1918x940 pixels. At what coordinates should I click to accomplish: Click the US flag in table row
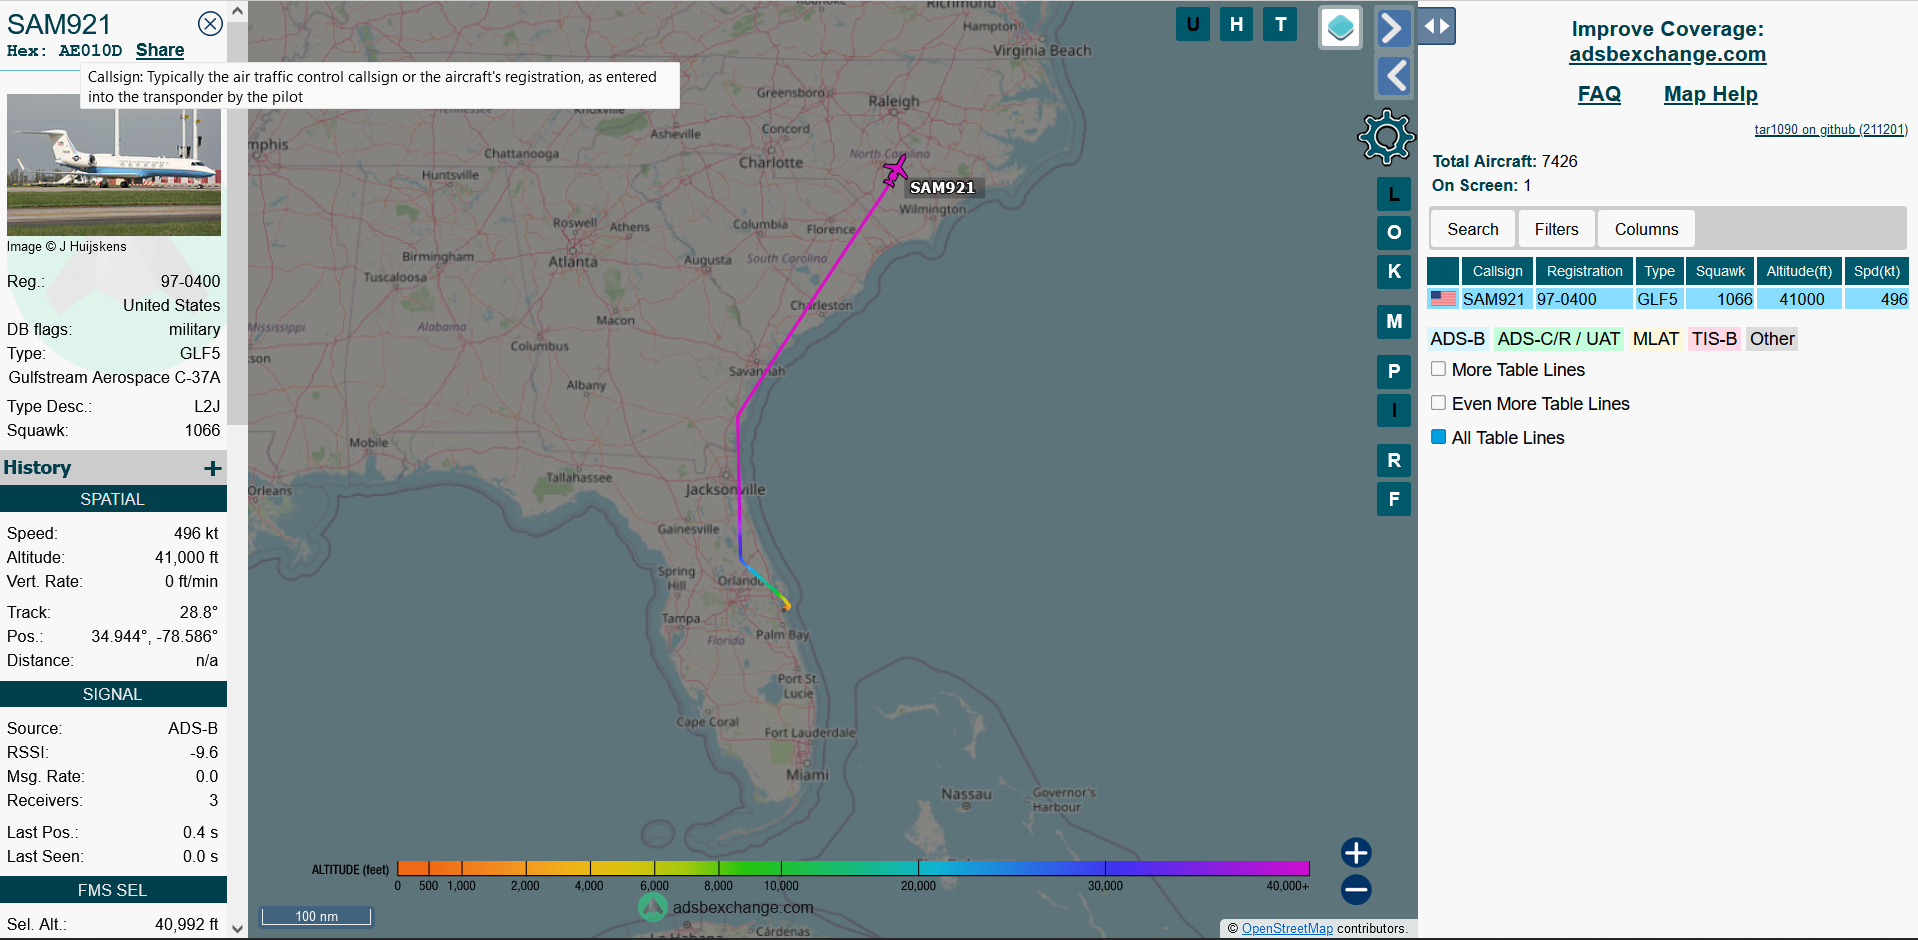click(1443, 298)
